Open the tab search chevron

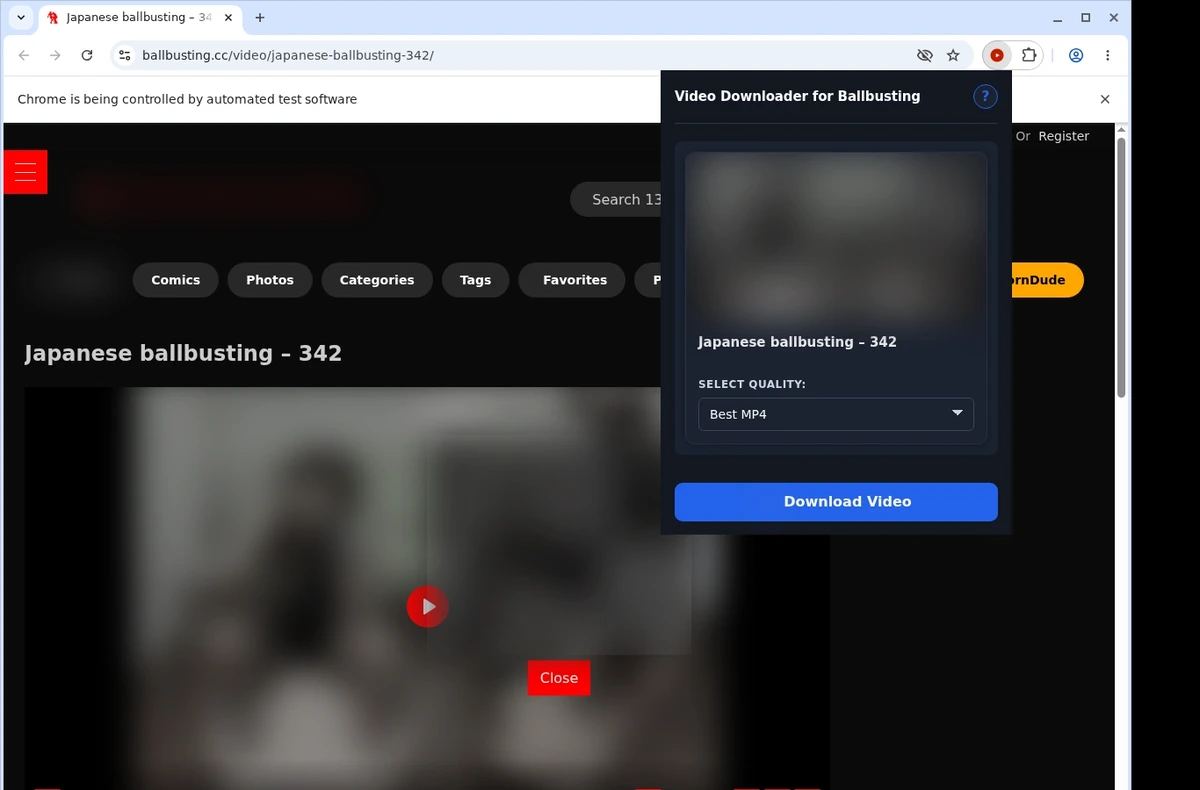click(21, 18)
